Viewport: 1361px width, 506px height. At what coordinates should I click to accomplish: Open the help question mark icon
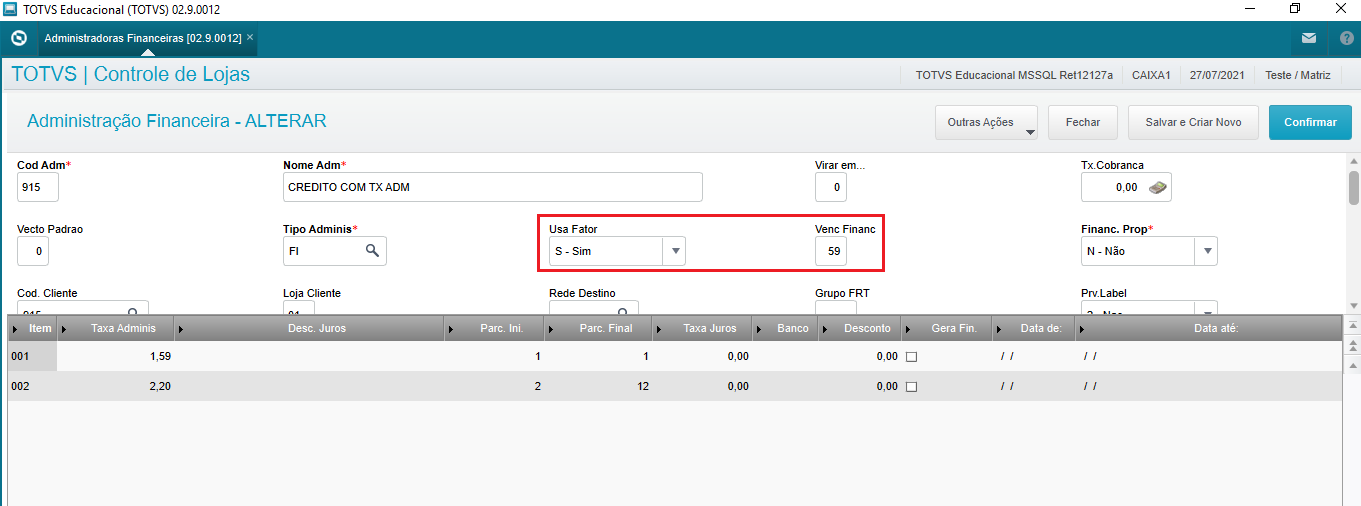(1346, 39)
